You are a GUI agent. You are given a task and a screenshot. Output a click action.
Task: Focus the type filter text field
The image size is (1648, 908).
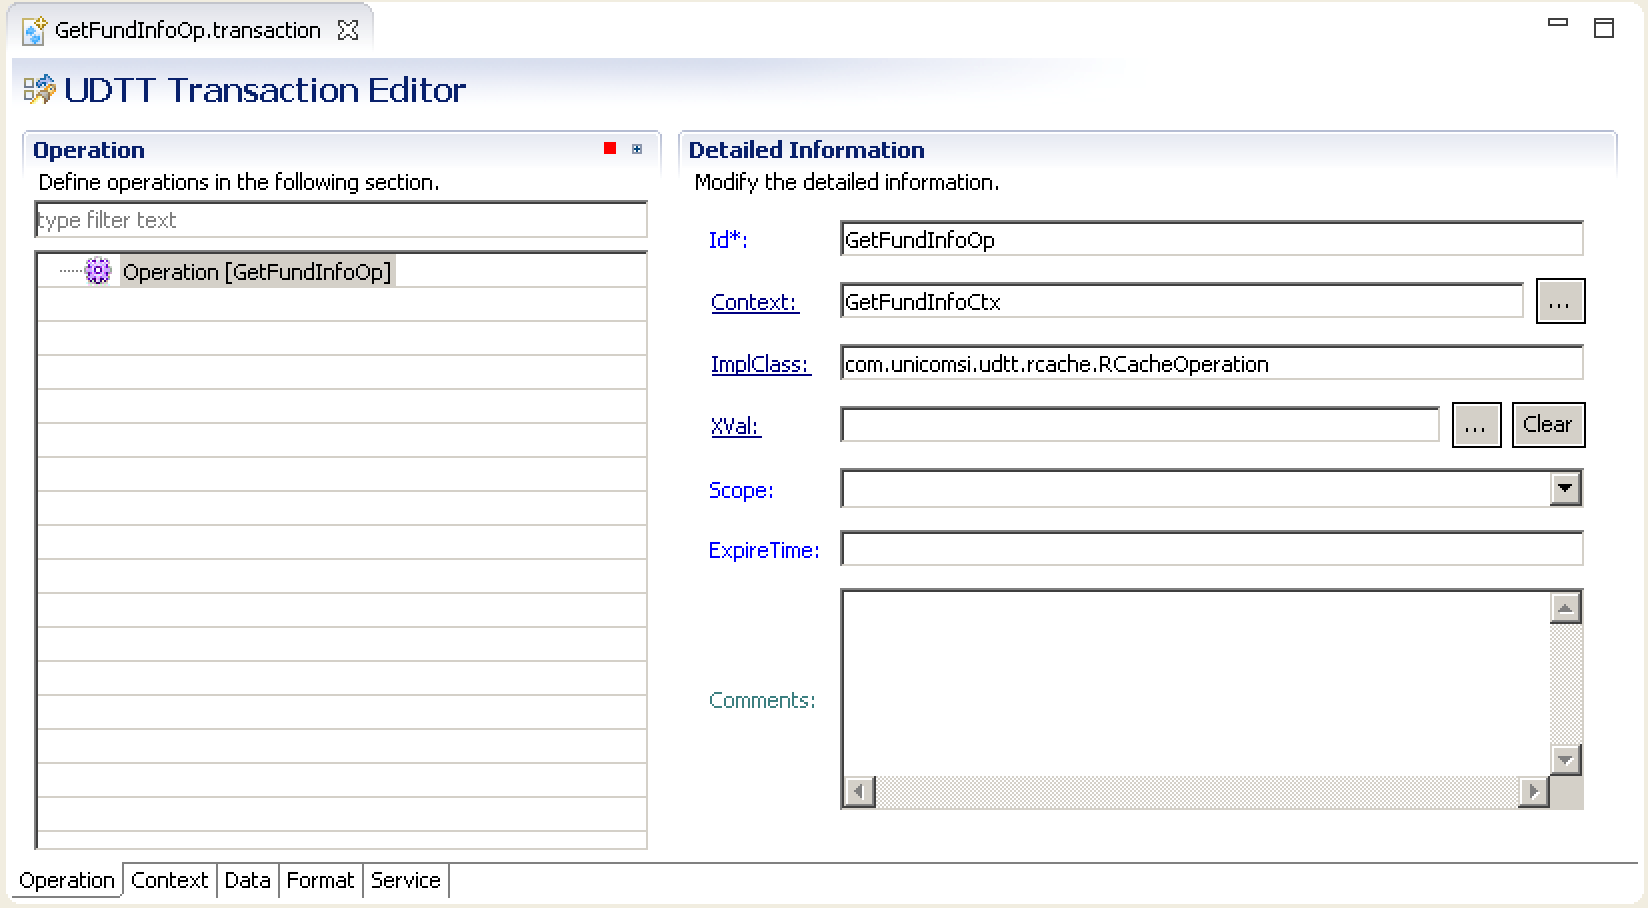(341, 220)
